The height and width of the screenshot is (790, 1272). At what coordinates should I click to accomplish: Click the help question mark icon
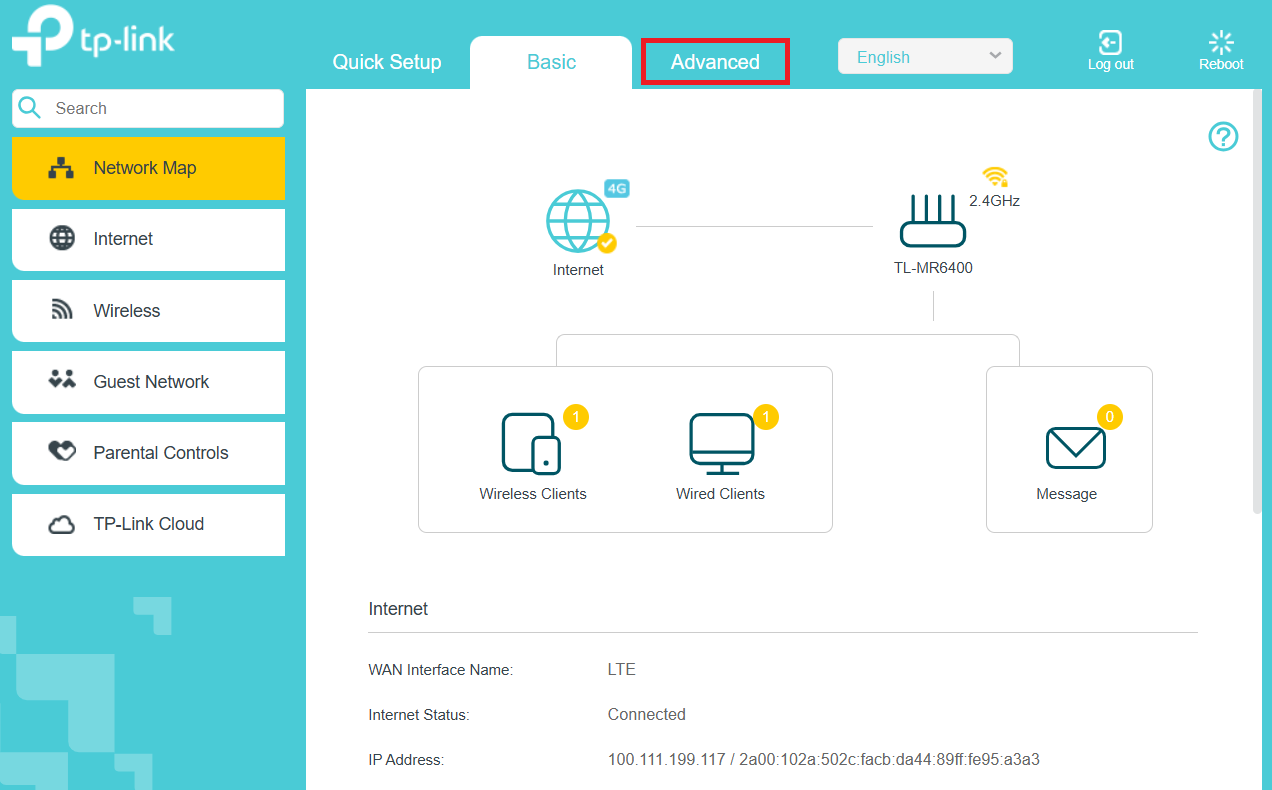click(1223, 137)
